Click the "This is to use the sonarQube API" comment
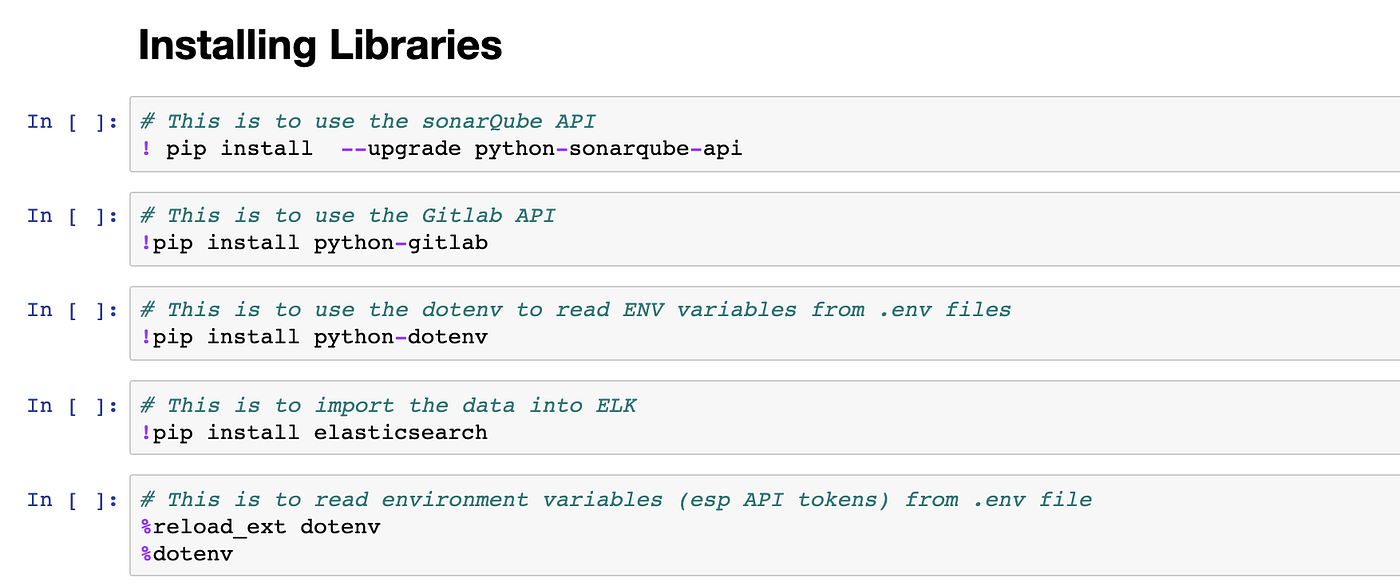1400x586 pixels. 367,122
